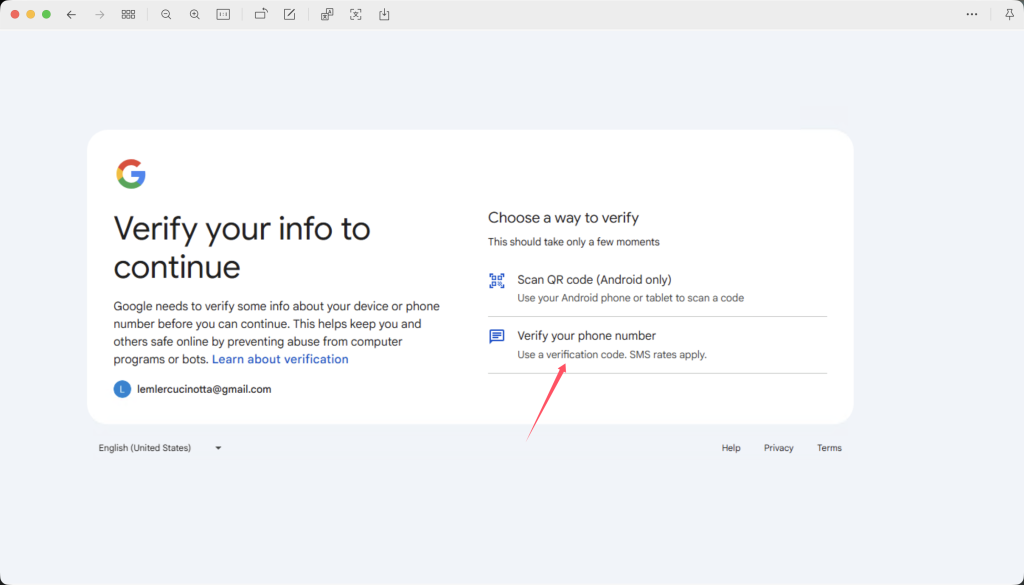This screenshot has height=585, width=1024.
Task: Pin the window on top
Action: pyautogui.click(x=1009, y=15)
